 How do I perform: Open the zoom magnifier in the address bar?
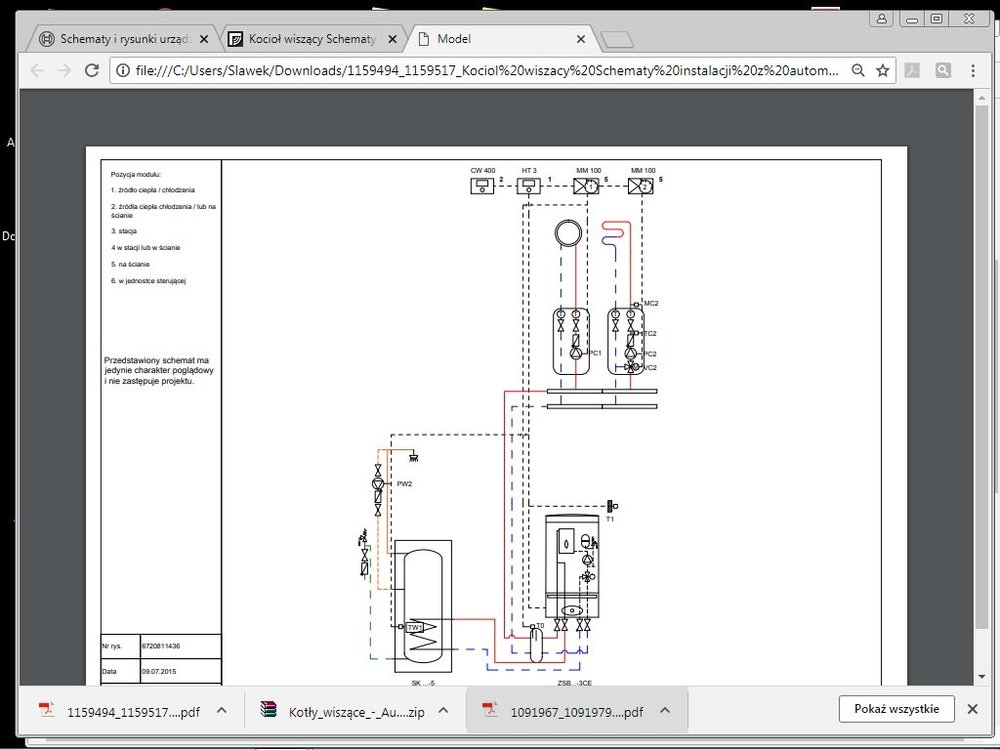858,71
